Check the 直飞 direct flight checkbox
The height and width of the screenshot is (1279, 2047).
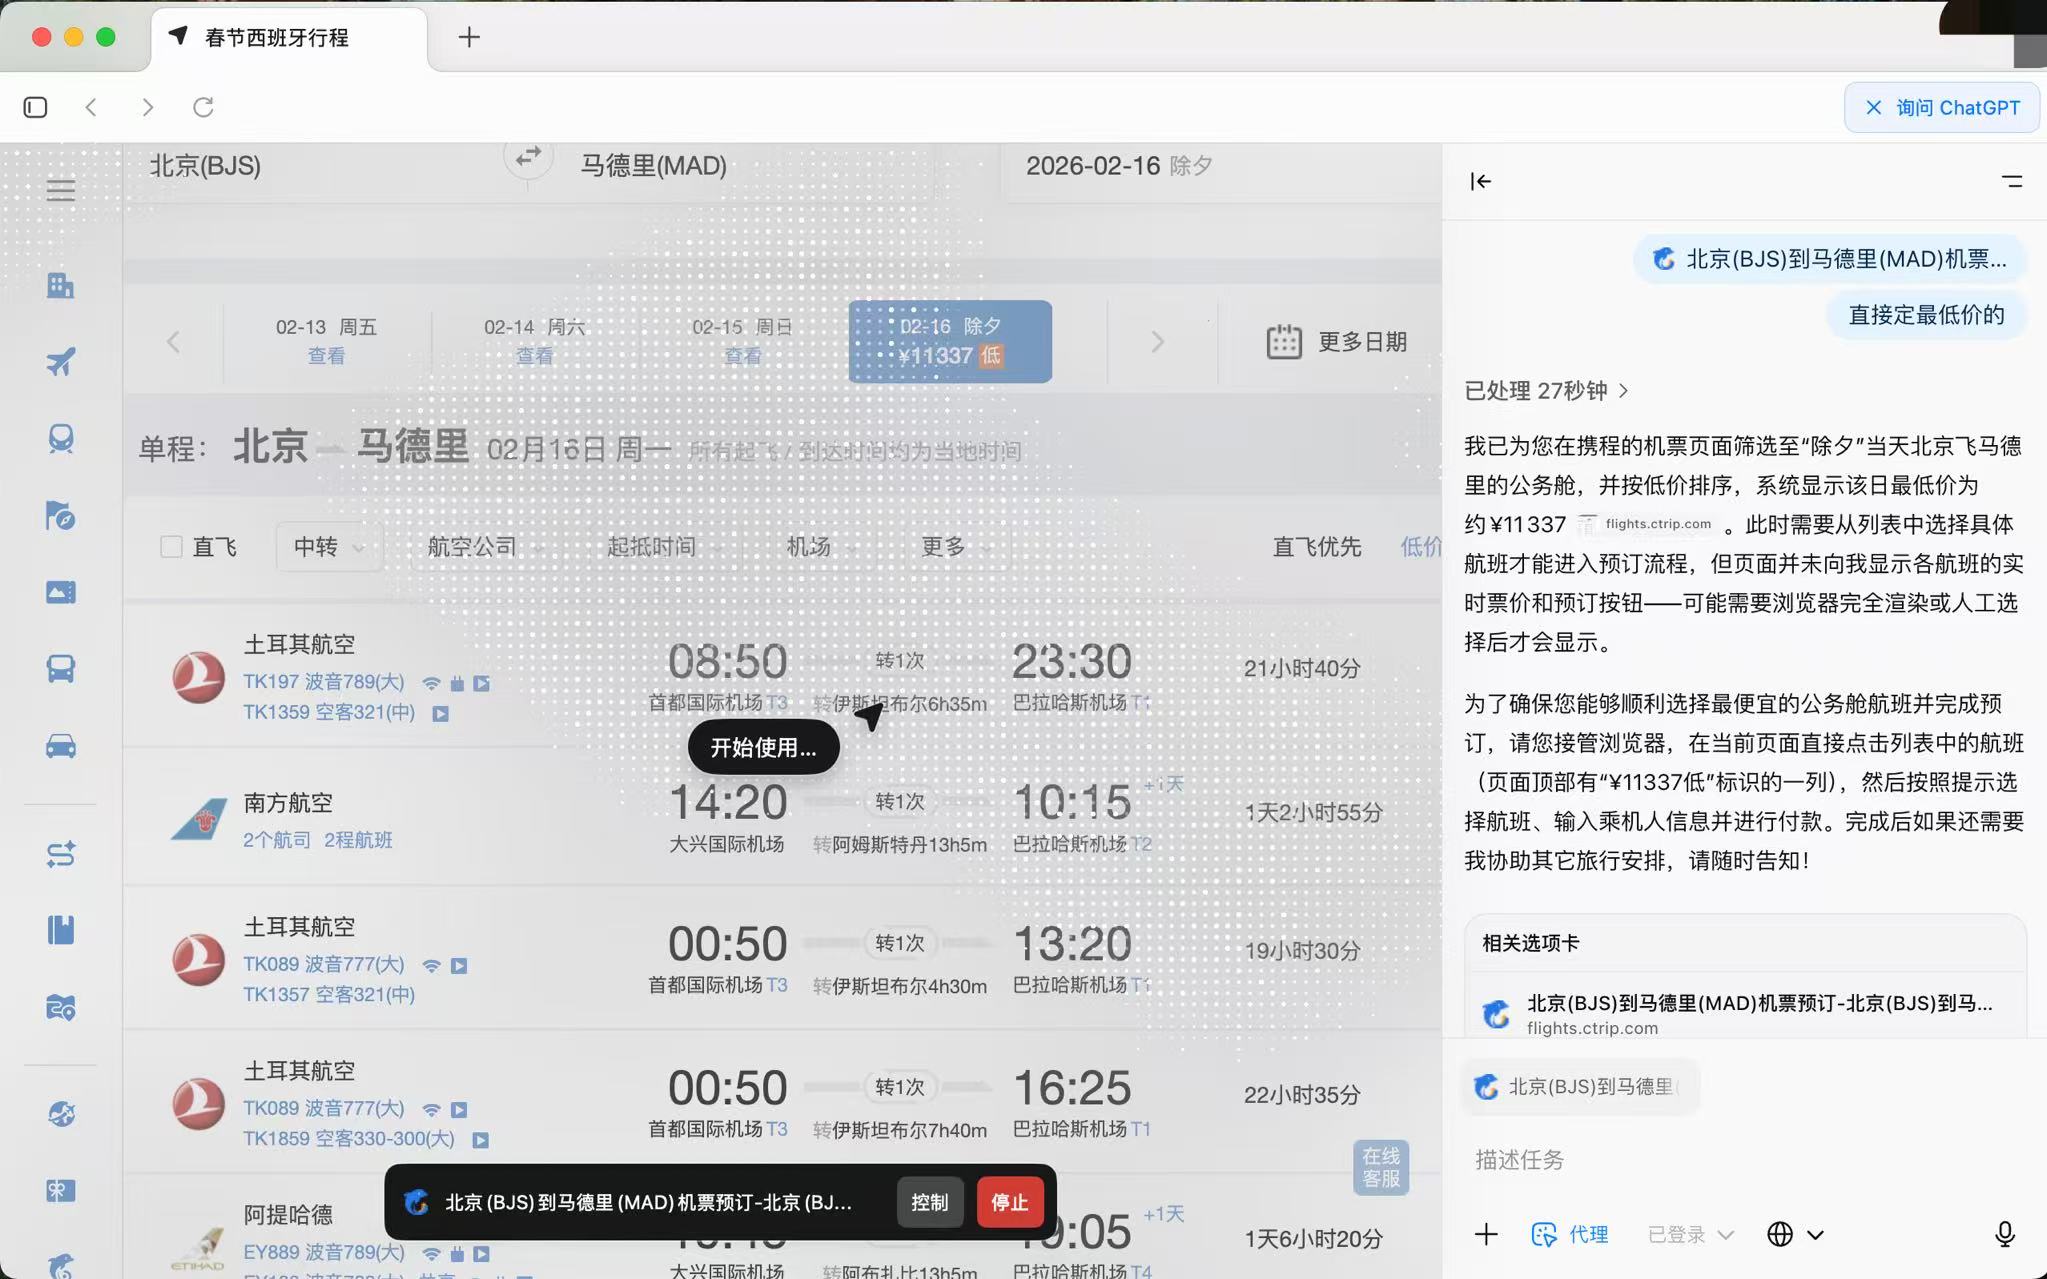(x=171, y=547)
